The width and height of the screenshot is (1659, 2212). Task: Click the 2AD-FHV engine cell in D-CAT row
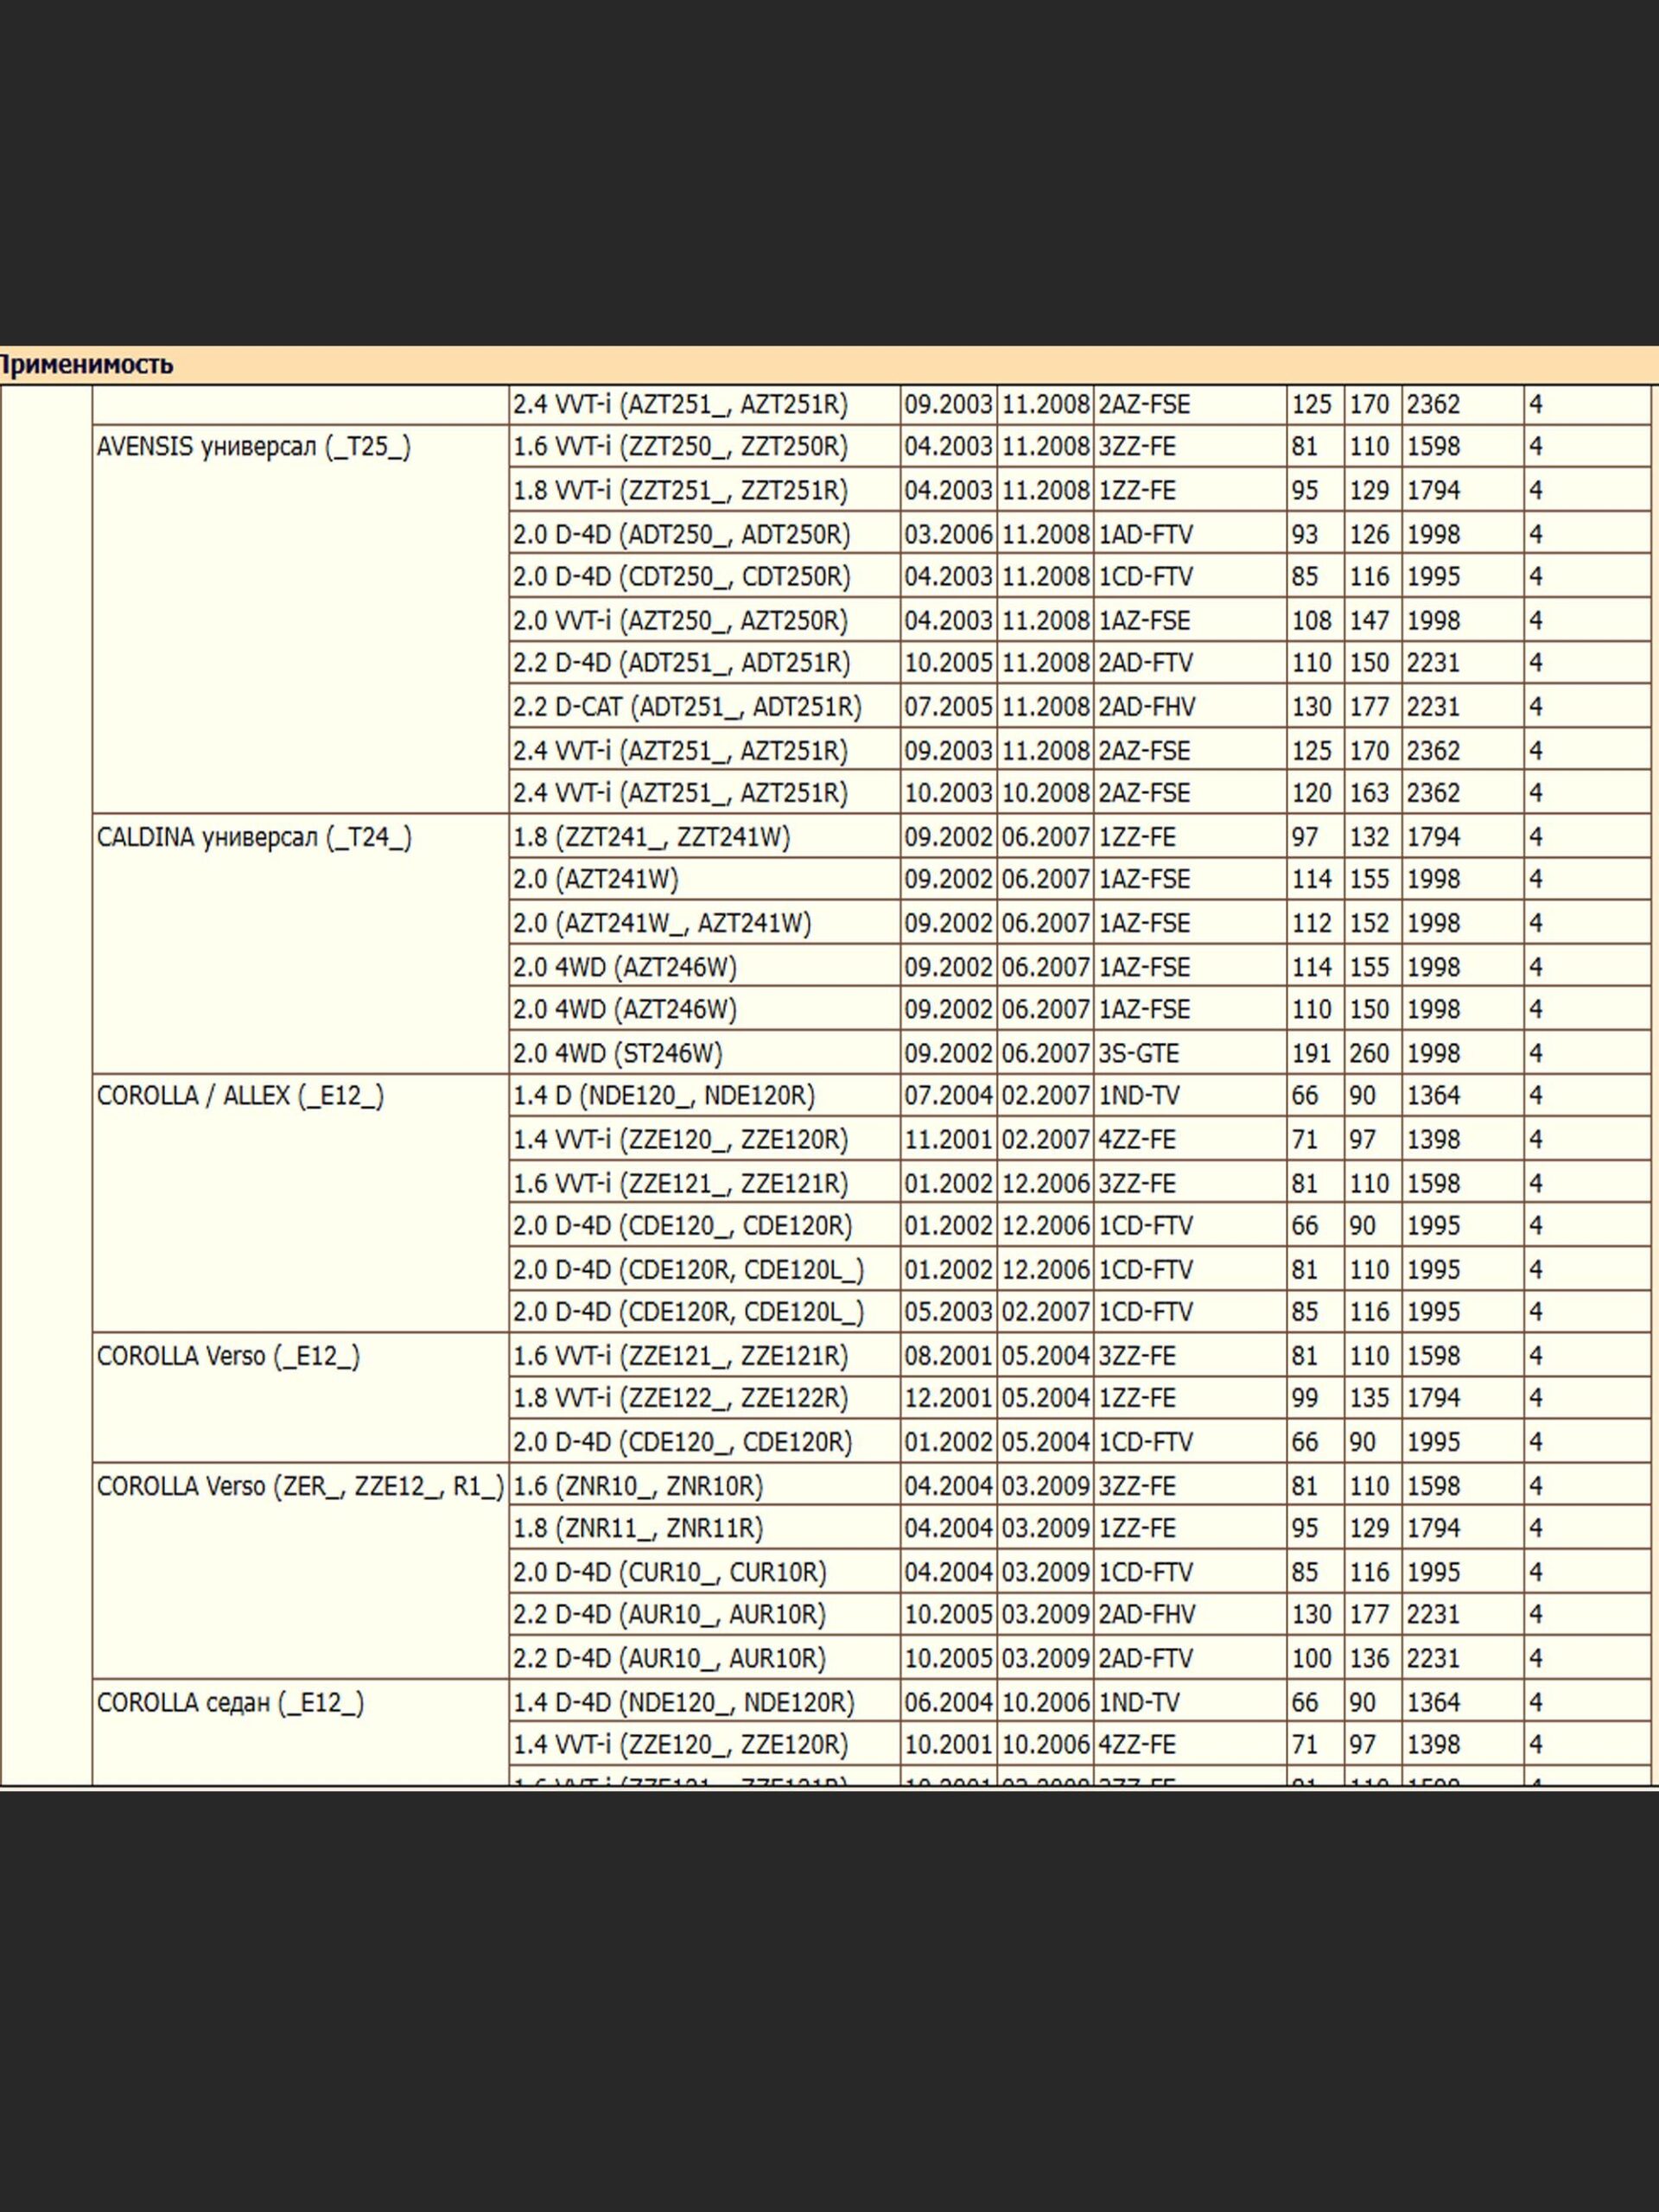[1146, 707]
